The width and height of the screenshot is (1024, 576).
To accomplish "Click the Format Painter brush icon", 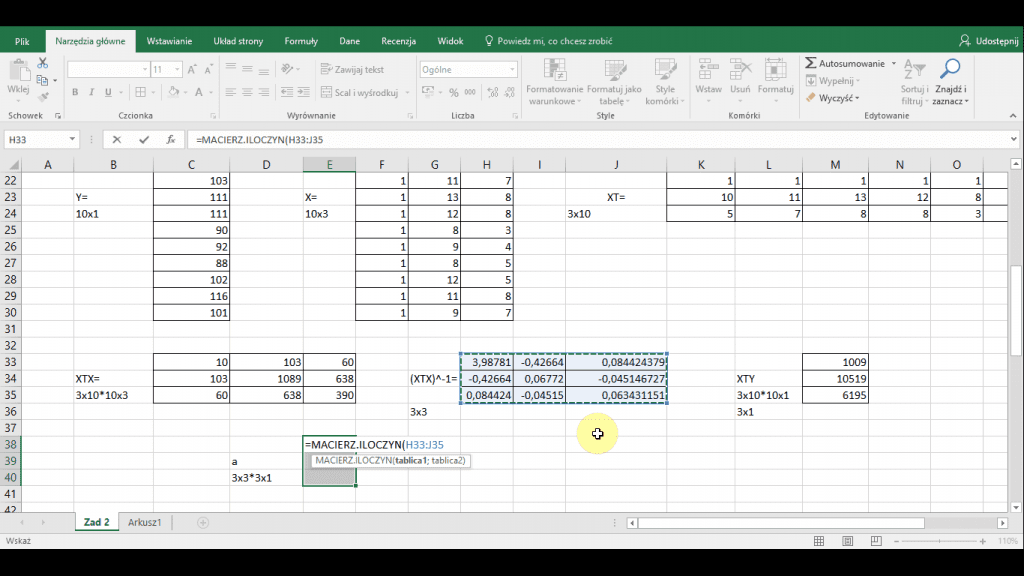I will [x=42, y=97].
